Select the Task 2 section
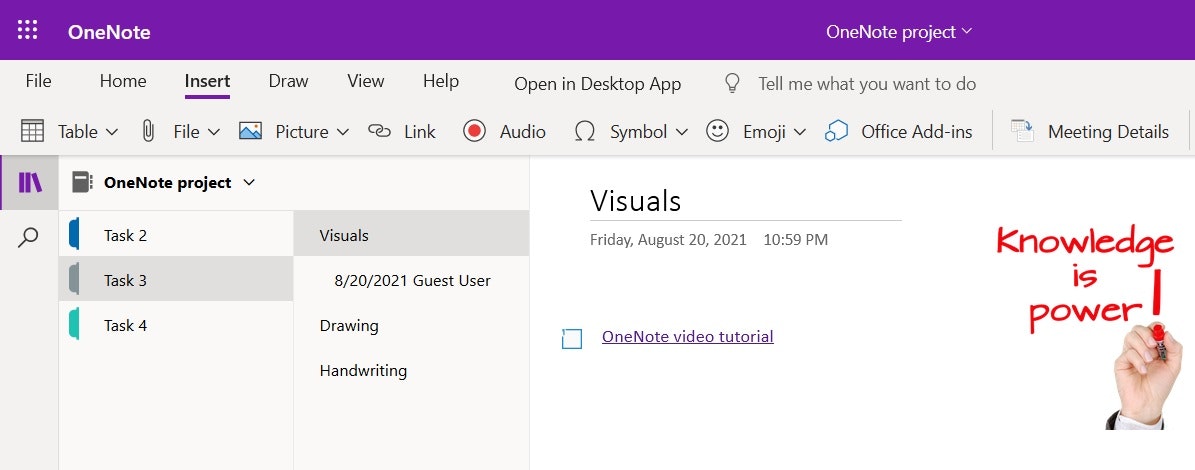Viewport: 1195px width, 470px height. tap(125, 236)
